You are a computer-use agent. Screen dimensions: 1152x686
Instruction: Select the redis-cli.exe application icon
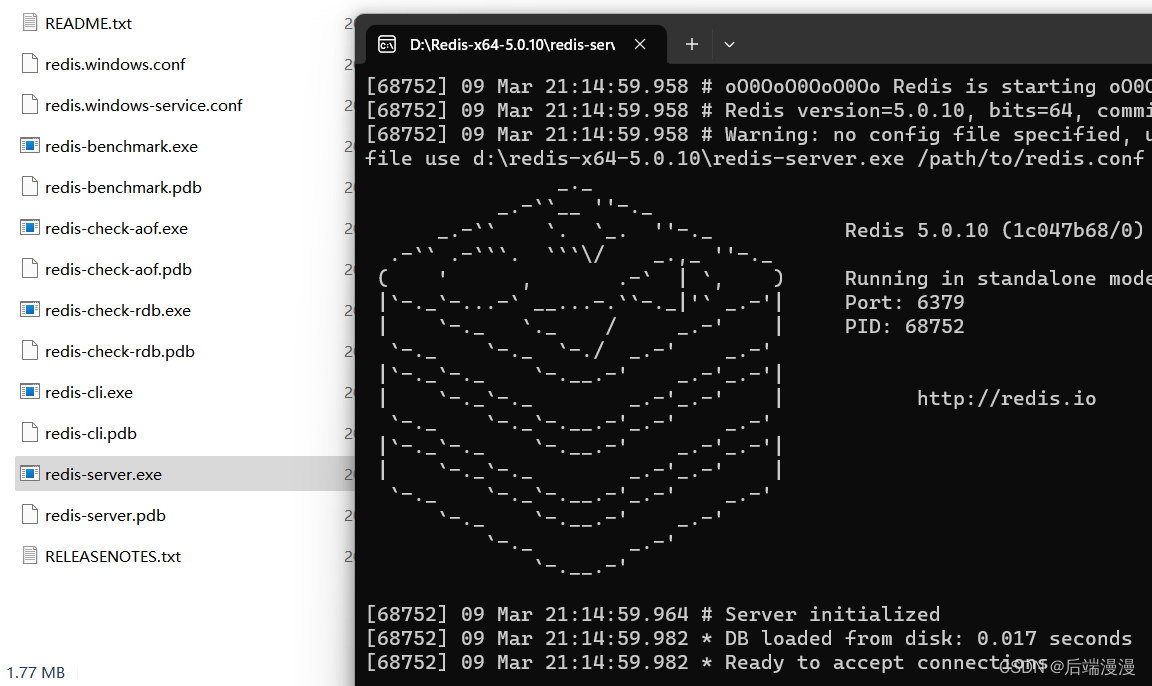(x=29, y=392)
